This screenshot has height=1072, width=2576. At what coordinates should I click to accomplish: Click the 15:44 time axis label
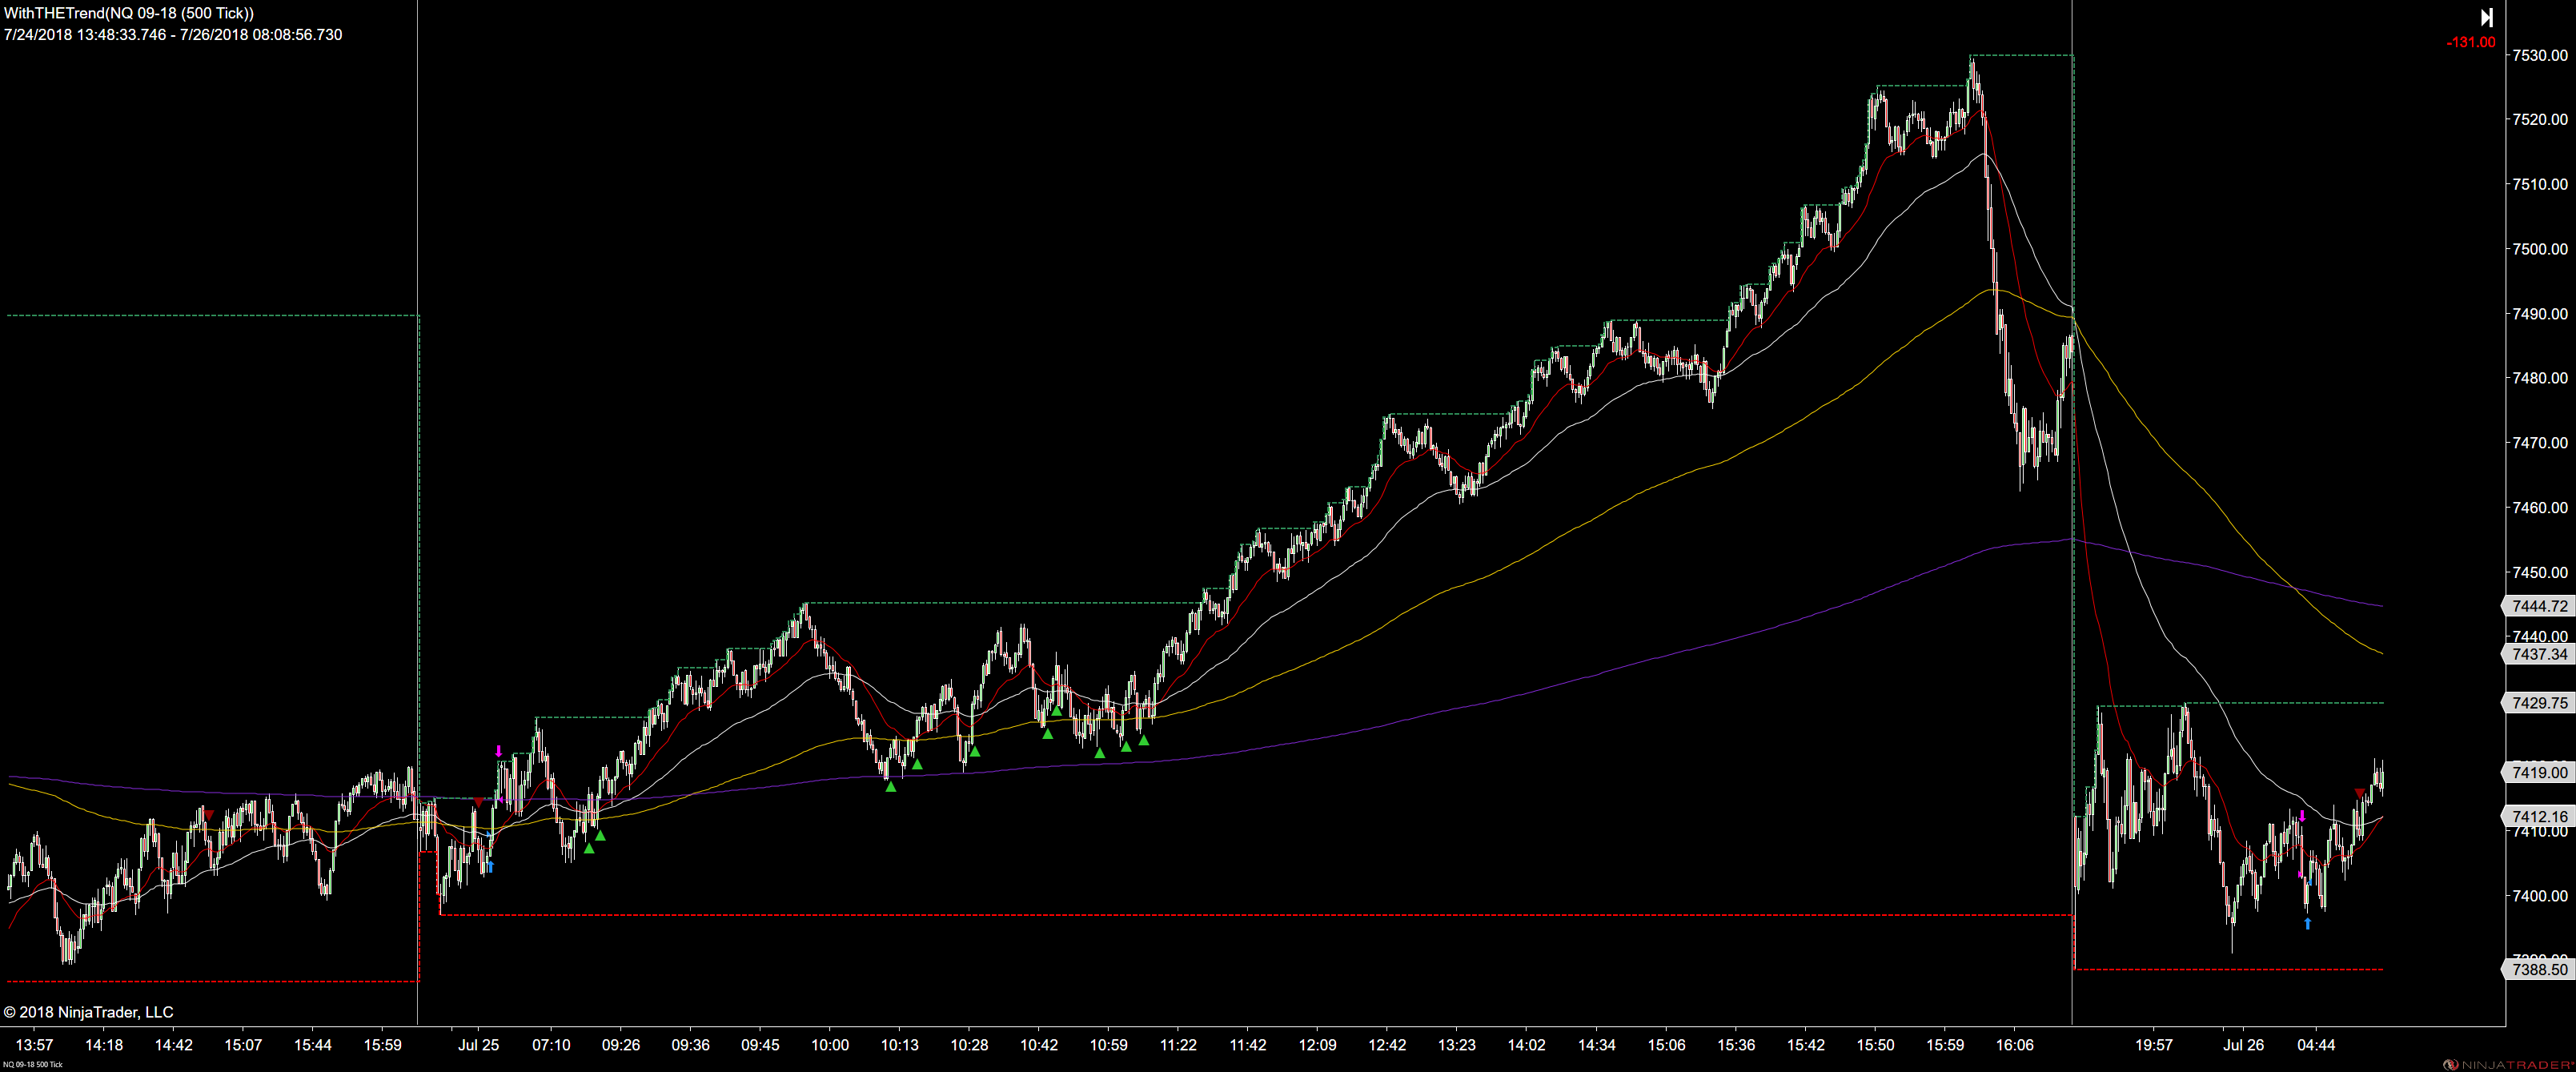click(313, 1045)
